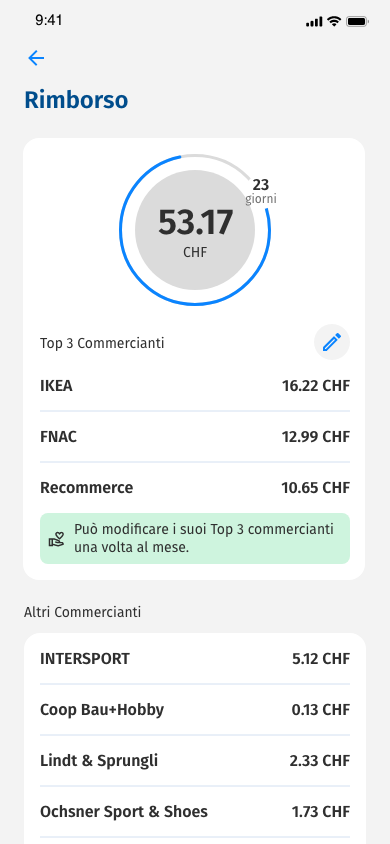The height and width of the screenshot is (844, 390).
Task: Tap the Top 3 Commercianti heading
Action: tap(102, 343)
